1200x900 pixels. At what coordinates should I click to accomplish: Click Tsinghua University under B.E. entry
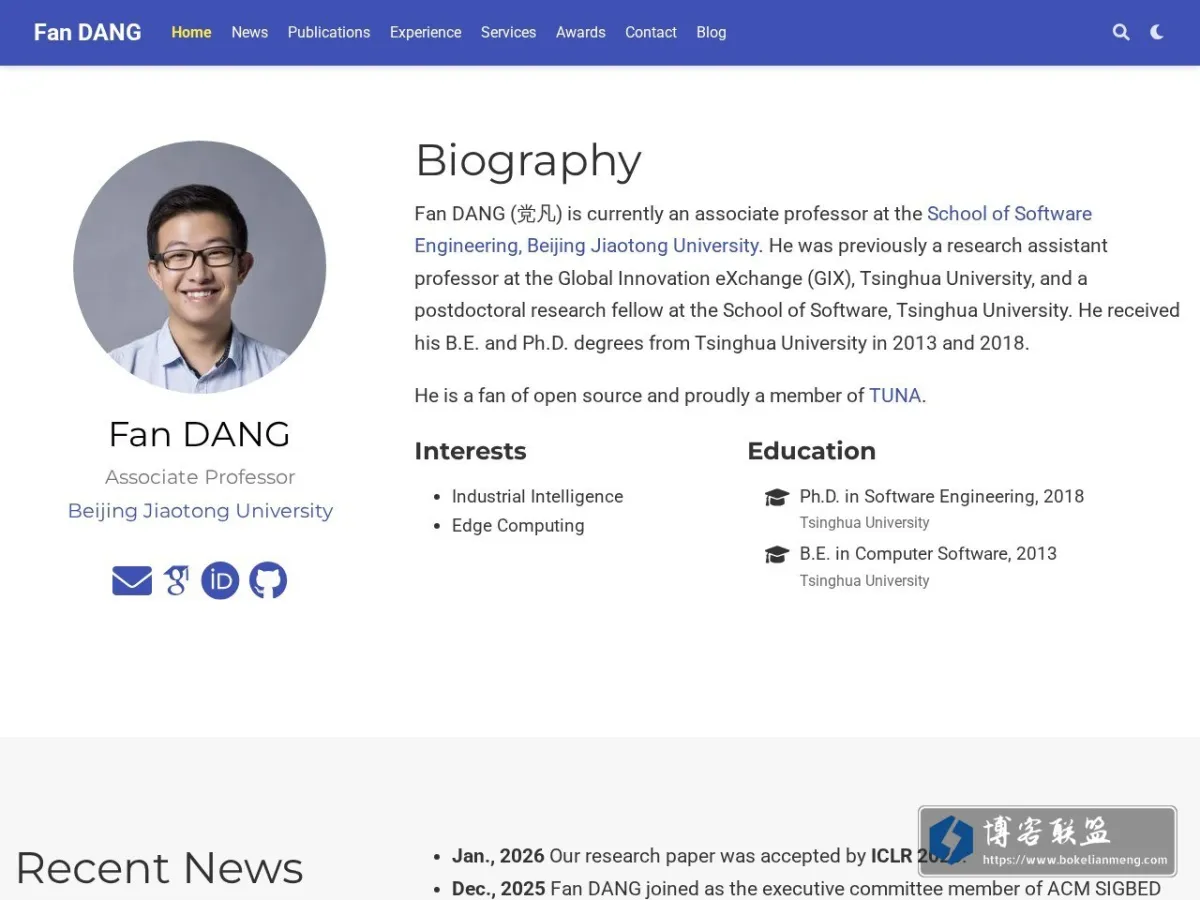(x=865, y=580)
